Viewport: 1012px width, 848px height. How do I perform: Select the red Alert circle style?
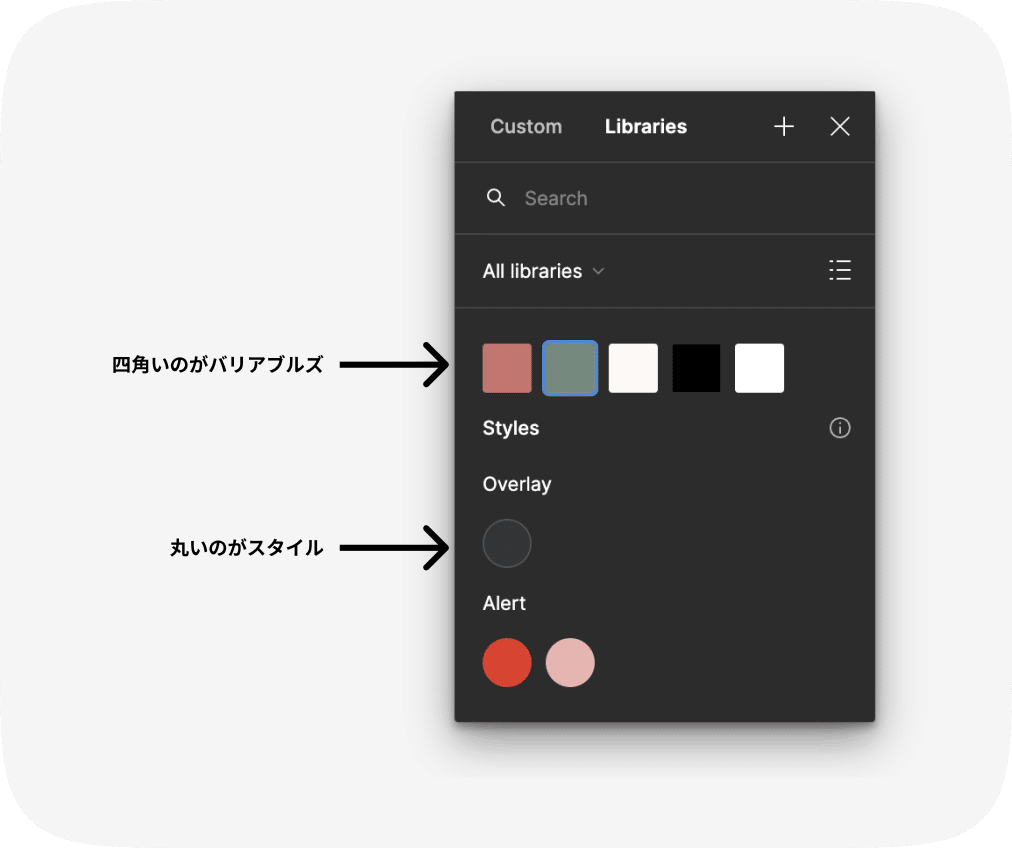pos(507,663)
